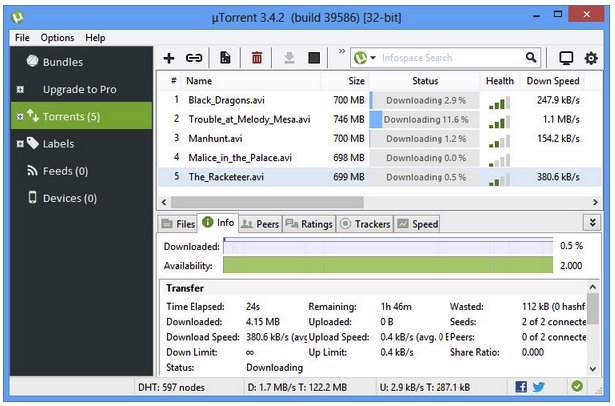The height and width of the screenshot is (406, 615).
Task: Switch to the Files tab
Action: tap(178, 224)
